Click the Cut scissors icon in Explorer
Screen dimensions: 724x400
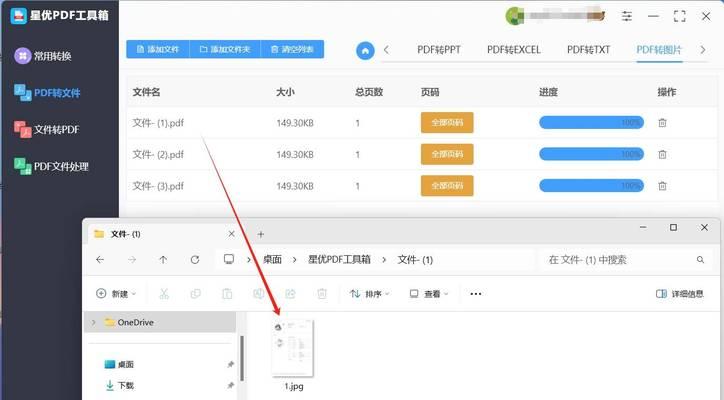164,294
